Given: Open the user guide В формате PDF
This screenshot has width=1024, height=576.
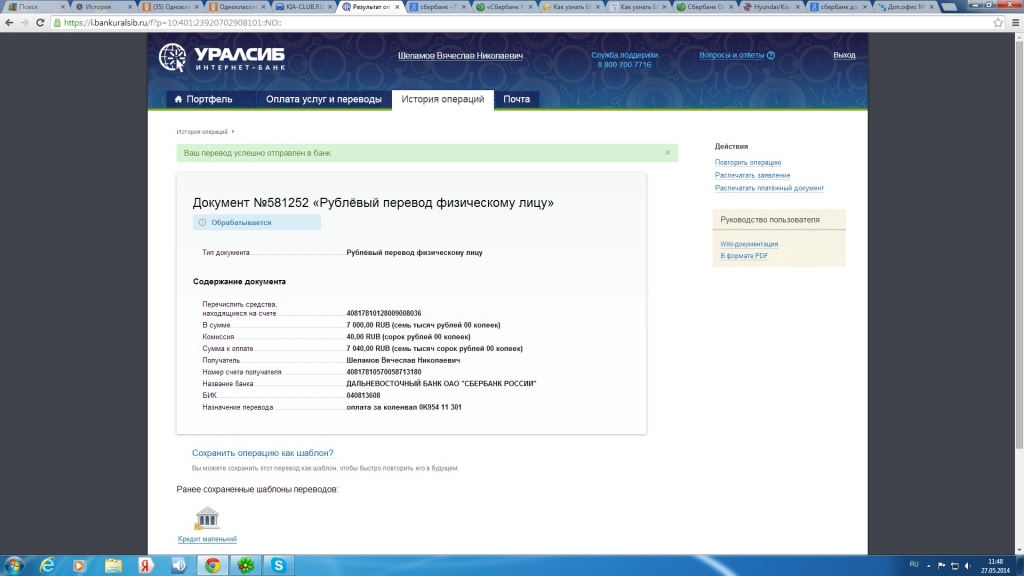Looking at the screenshot, I should (x=744, y=256).
